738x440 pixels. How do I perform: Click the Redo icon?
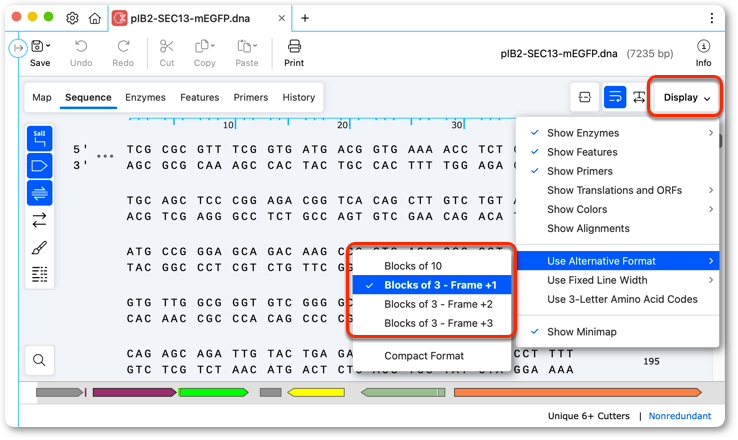[123, 46]
